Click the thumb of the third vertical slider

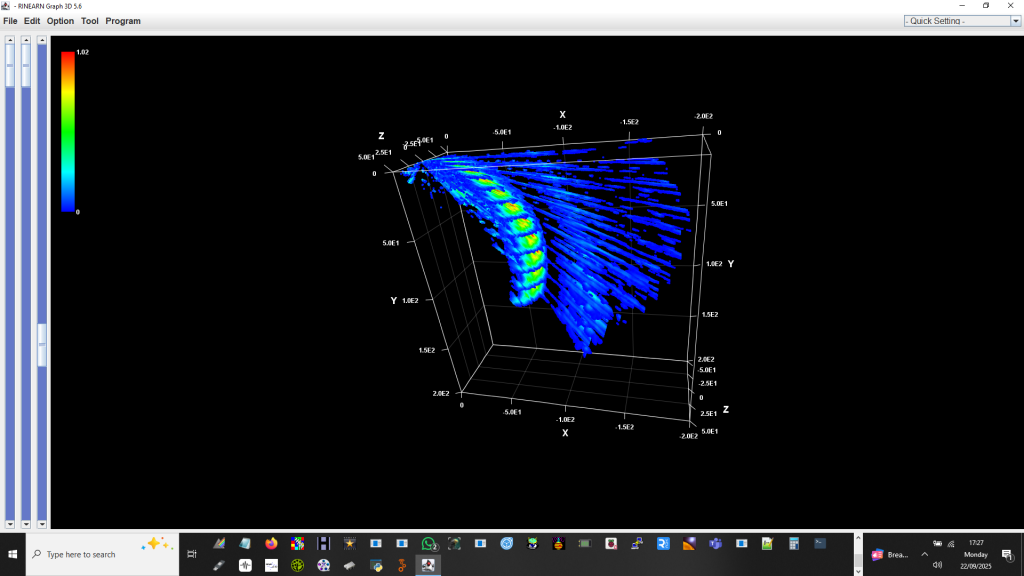42,345
